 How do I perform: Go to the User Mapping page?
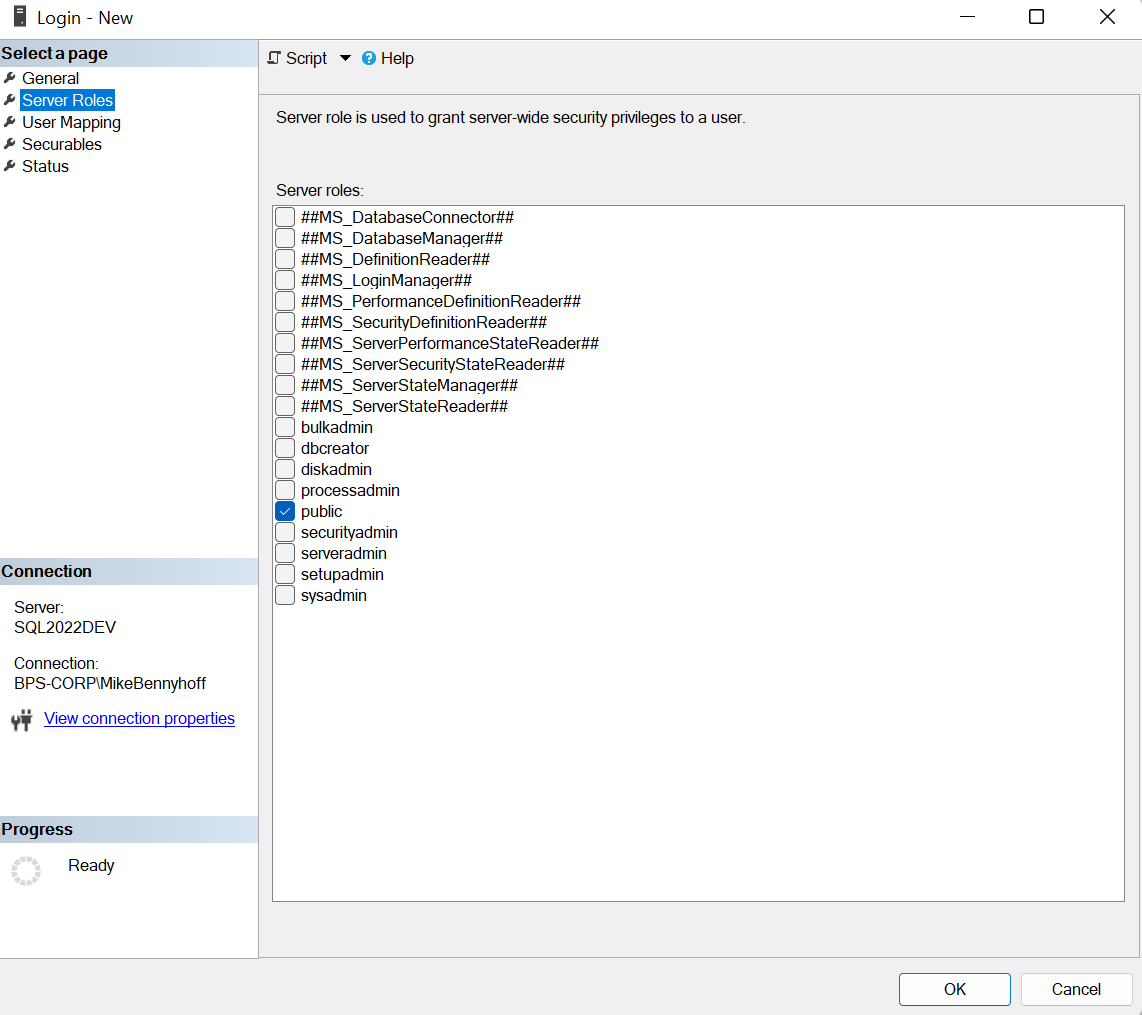click(71, 122)
